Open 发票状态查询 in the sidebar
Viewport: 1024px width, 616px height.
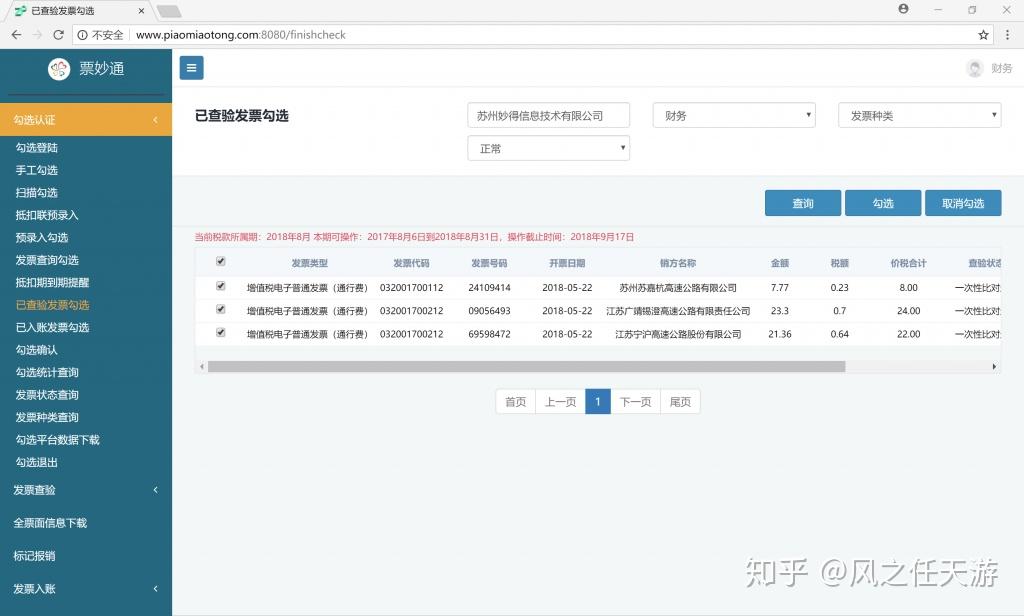coord(47,395)
